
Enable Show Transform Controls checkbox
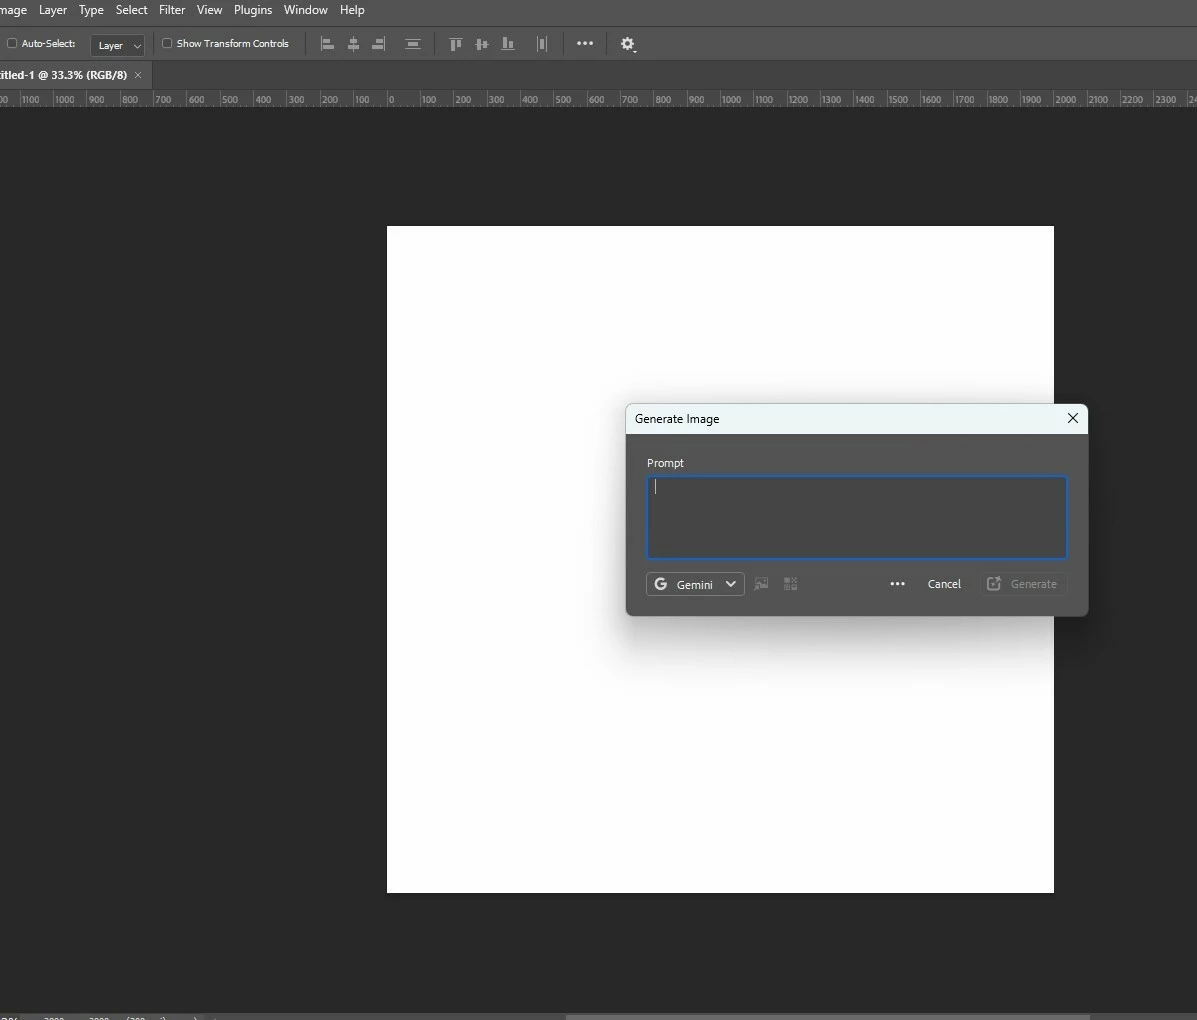167,44
